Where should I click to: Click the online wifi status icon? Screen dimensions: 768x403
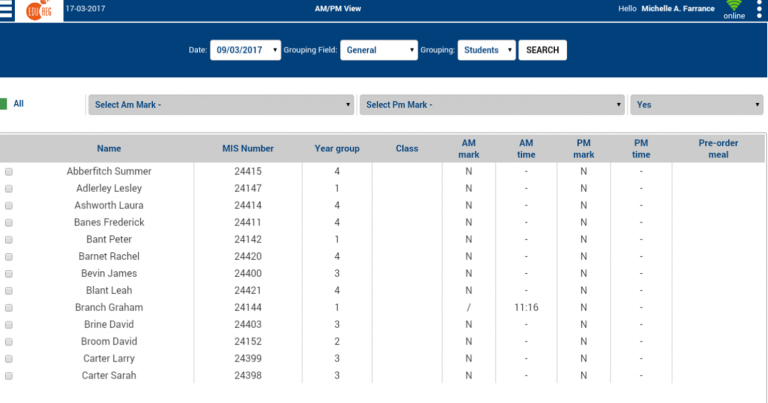734,7
